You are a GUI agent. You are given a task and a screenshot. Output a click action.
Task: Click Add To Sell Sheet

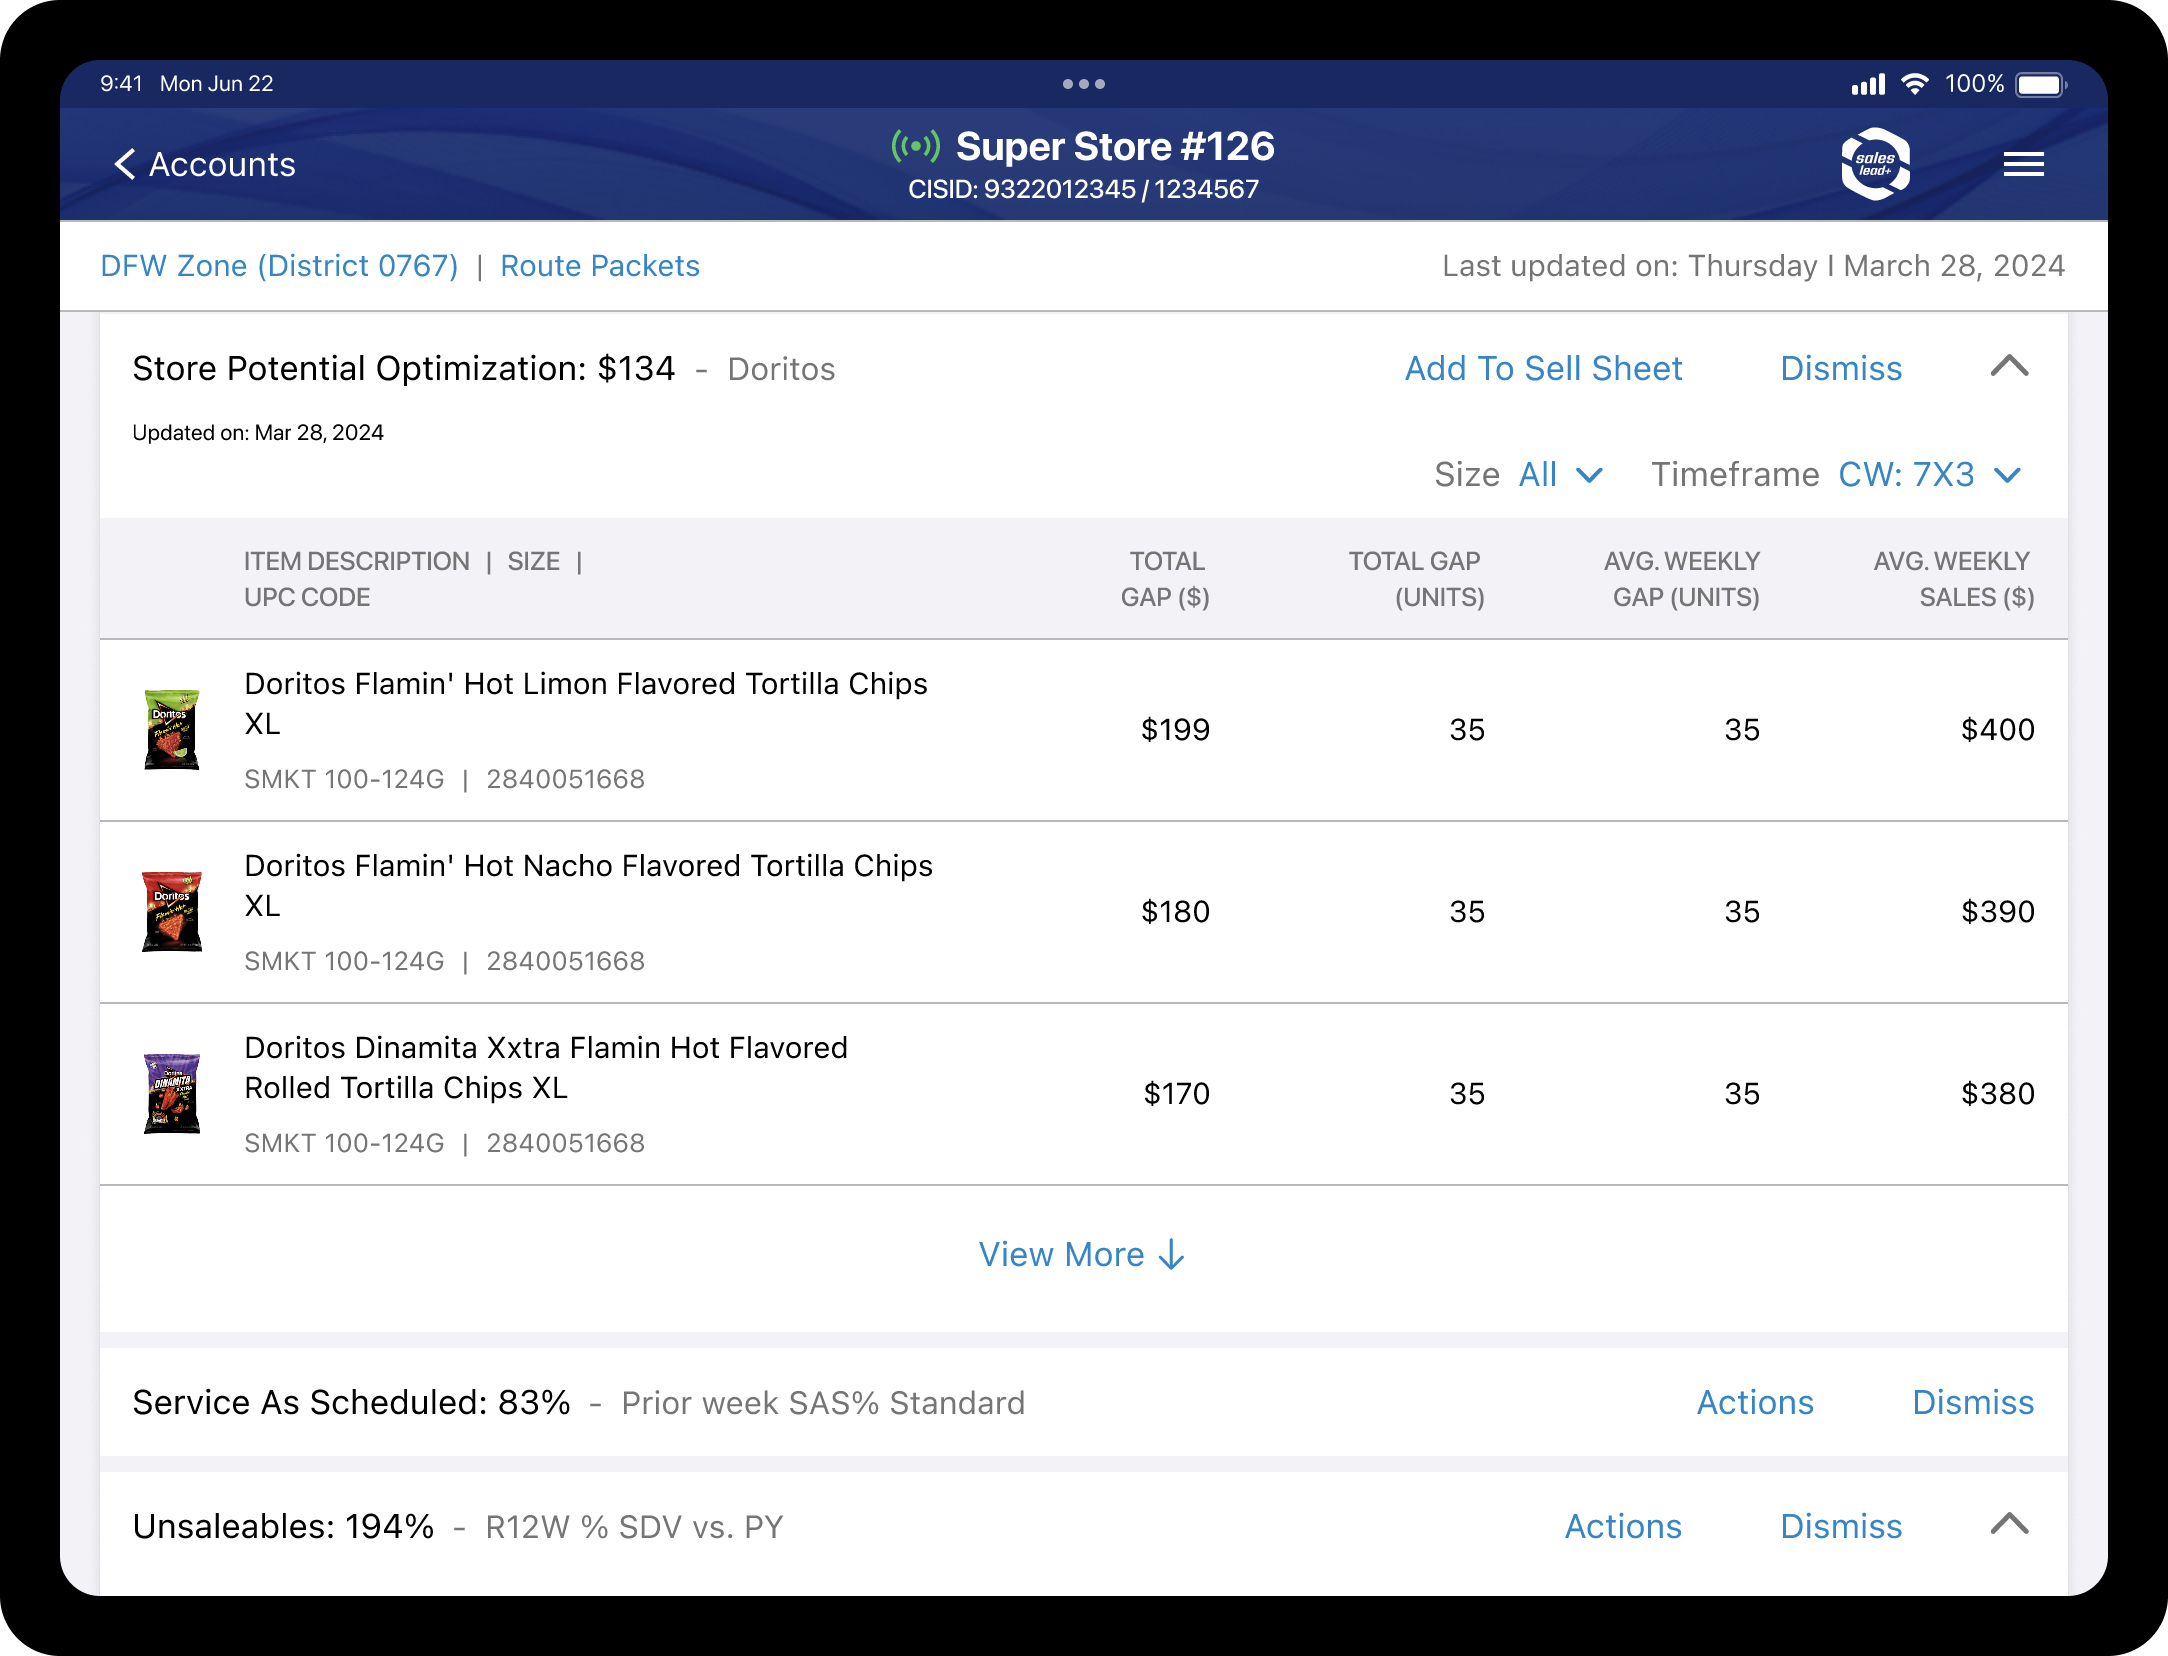click(x=1543, y=368)
